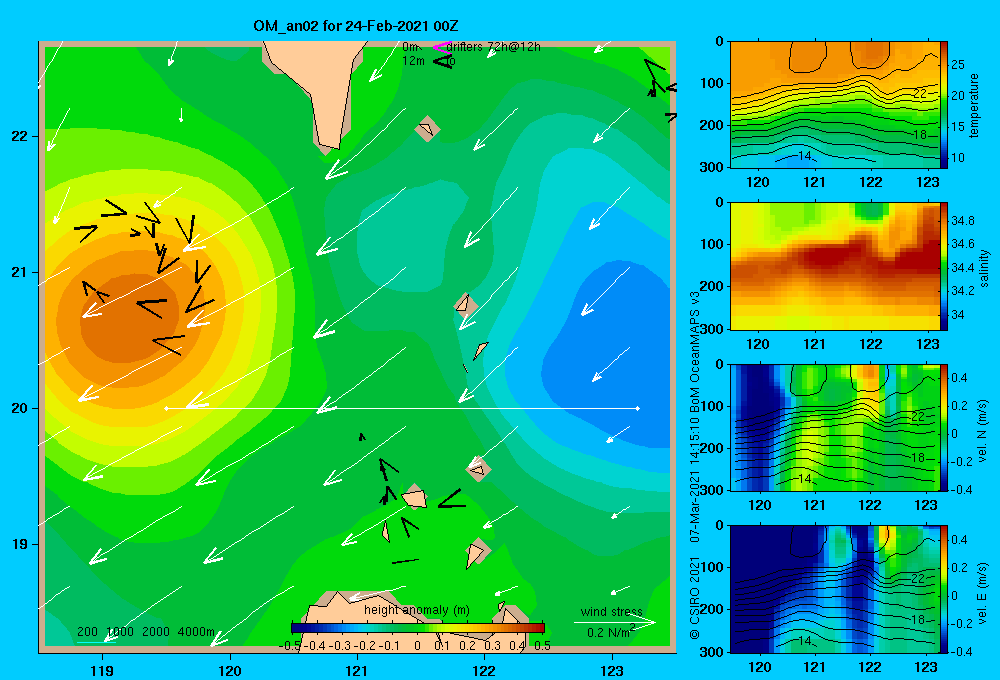The image size is (1000, 680).
Task: Click the temperature color bar
Action: click(944, 105)
